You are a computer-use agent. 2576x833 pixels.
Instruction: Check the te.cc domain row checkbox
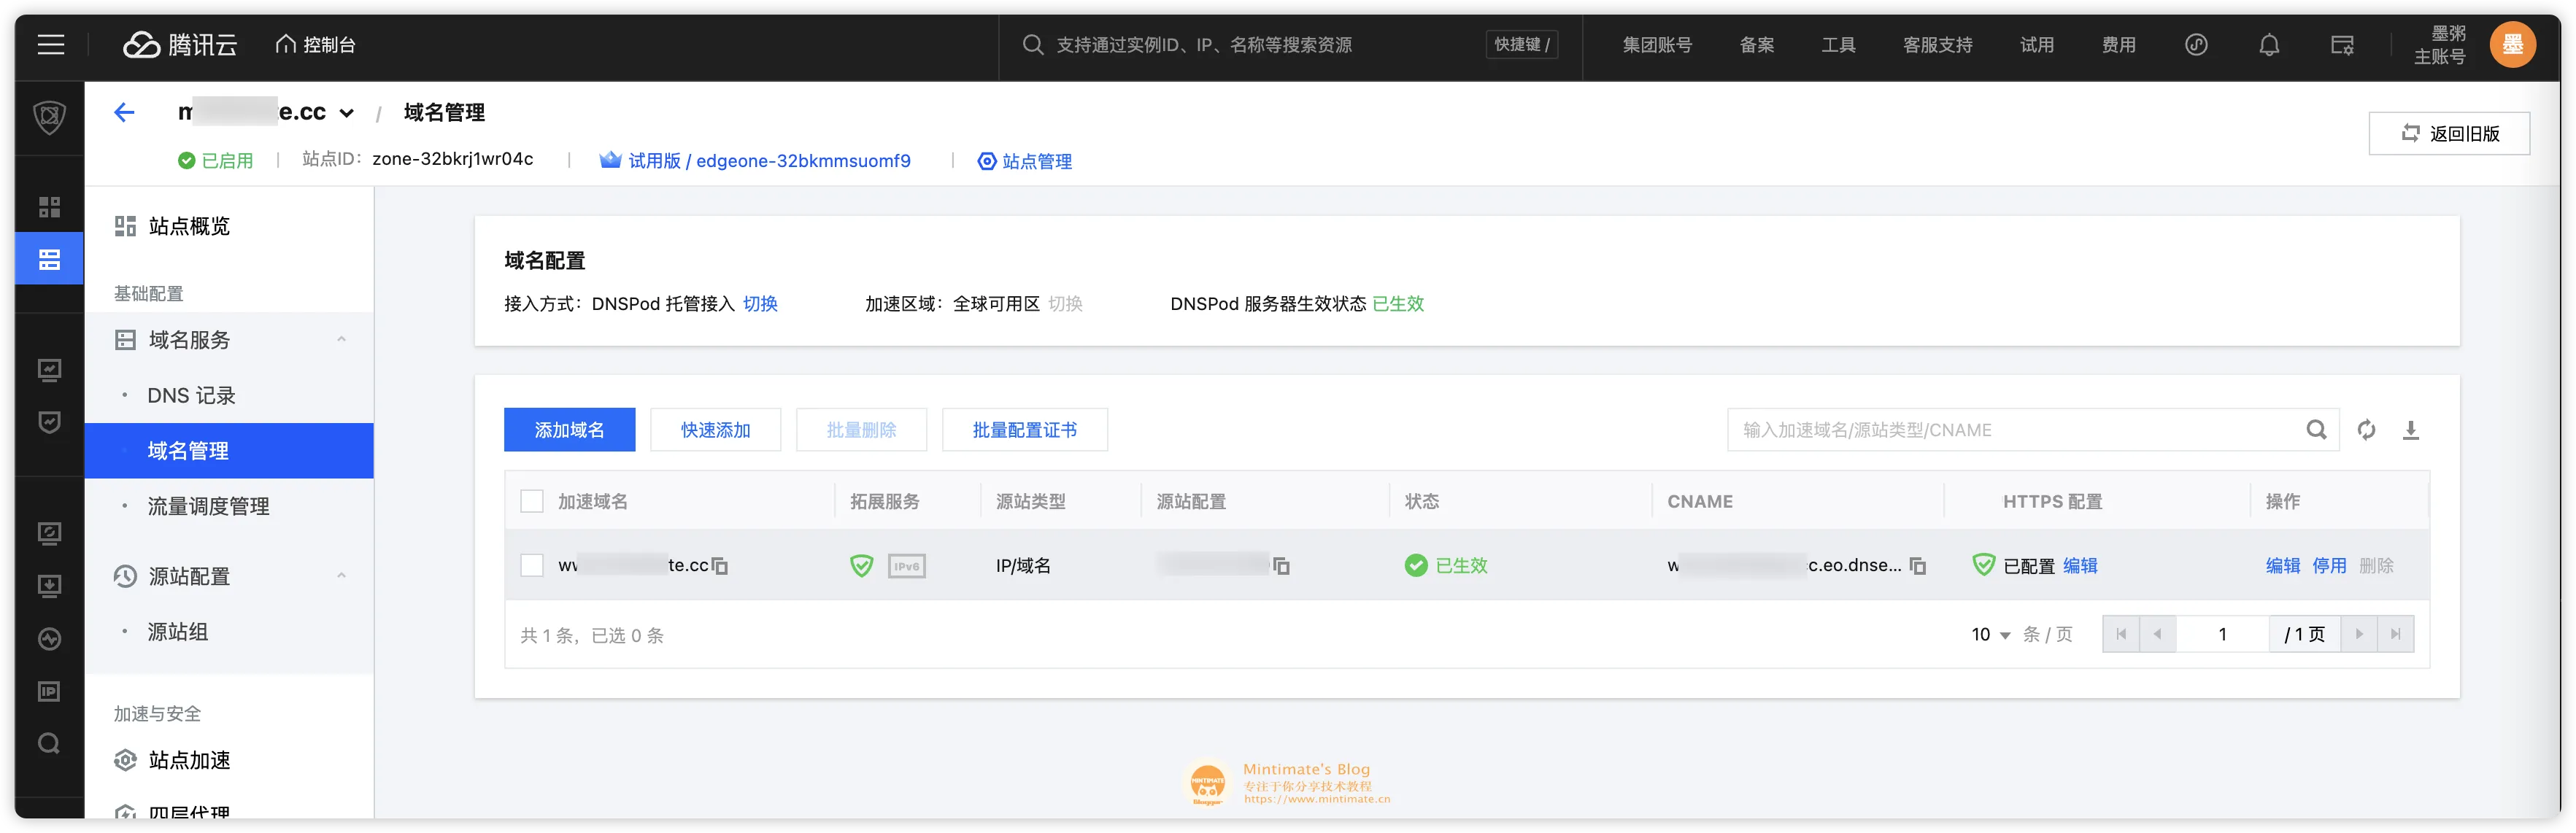click(532, 565)
